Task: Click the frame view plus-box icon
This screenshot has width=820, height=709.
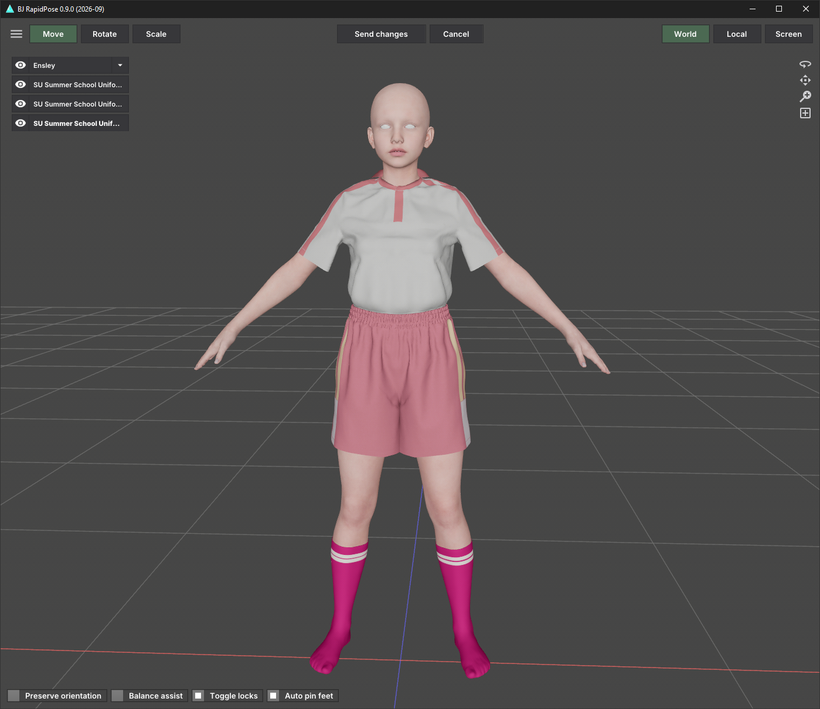Action: coord(805,113)
